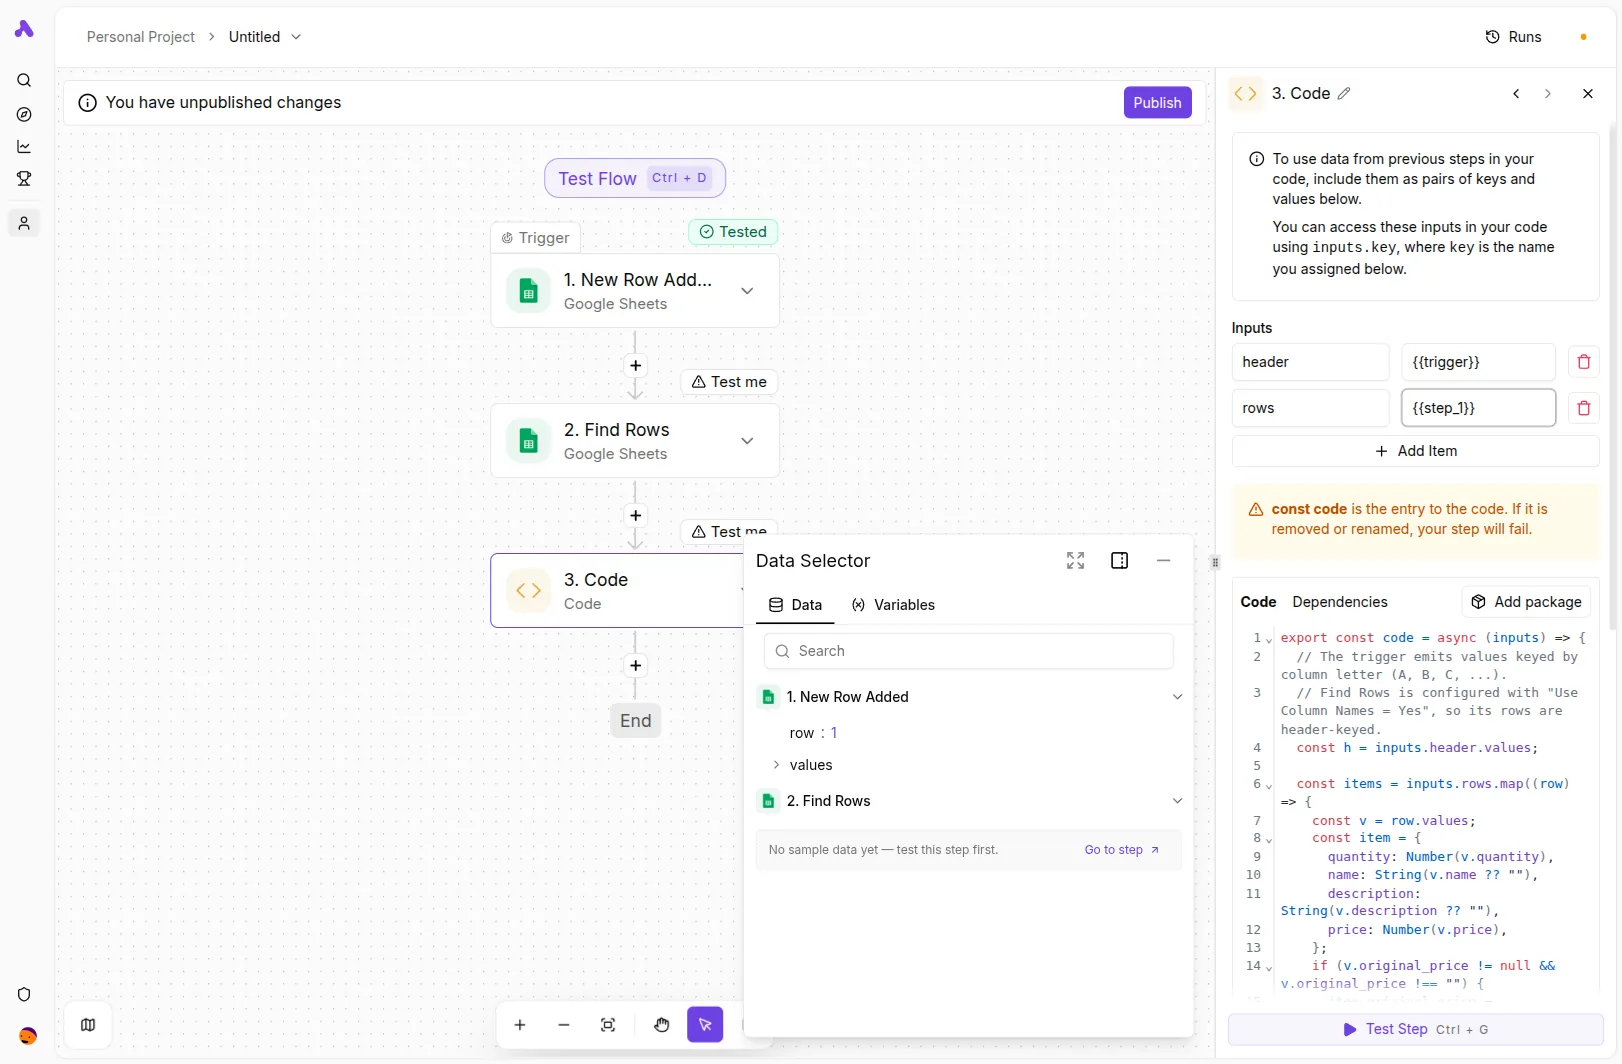The image size is (1622, 1064).
Task: Click the orange avatar at sidebar bottom
Action: [28, 1036]
